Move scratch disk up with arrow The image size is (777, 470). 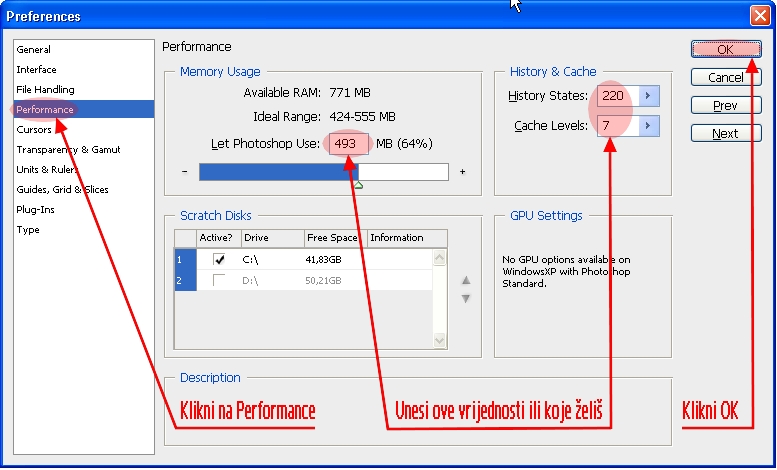tap(466, 281)
